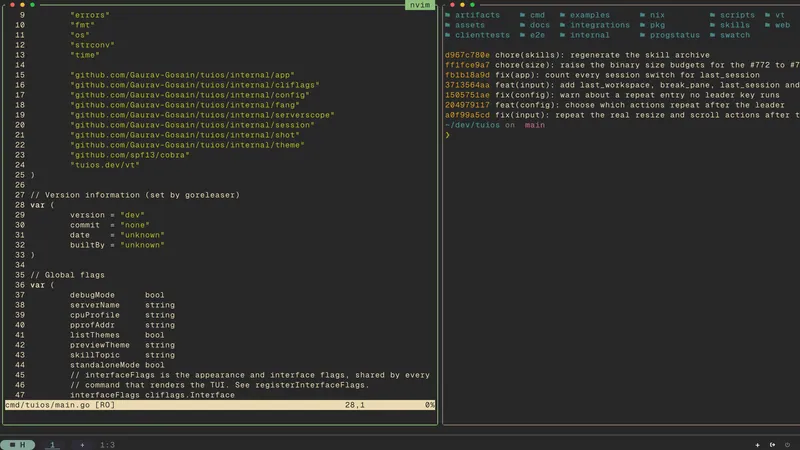Click the ~/dev/tuios path in the prompt
This screenshot has height=450, width=800.
coord(472,125)
